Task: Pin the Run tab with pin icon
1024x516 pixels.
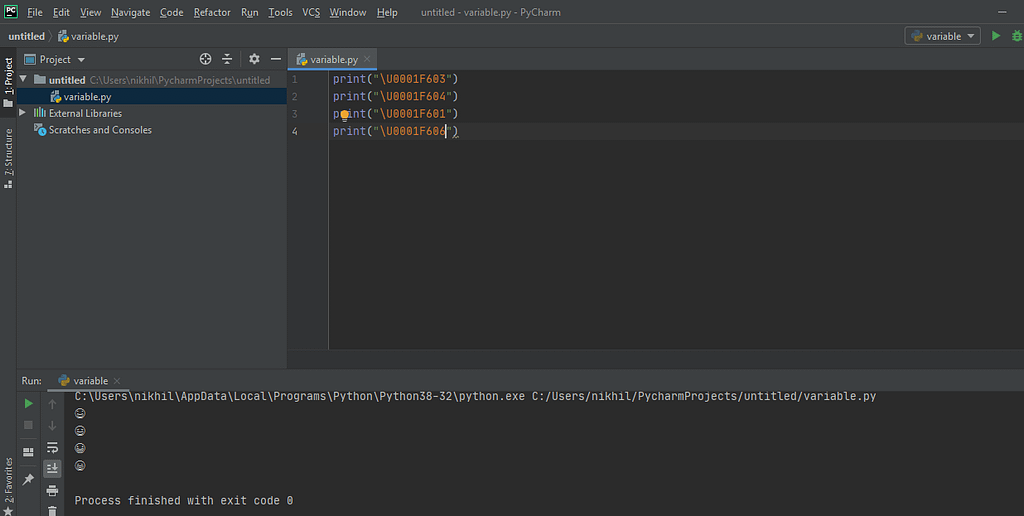Action: pyautogui.click(x=28, y=479)
